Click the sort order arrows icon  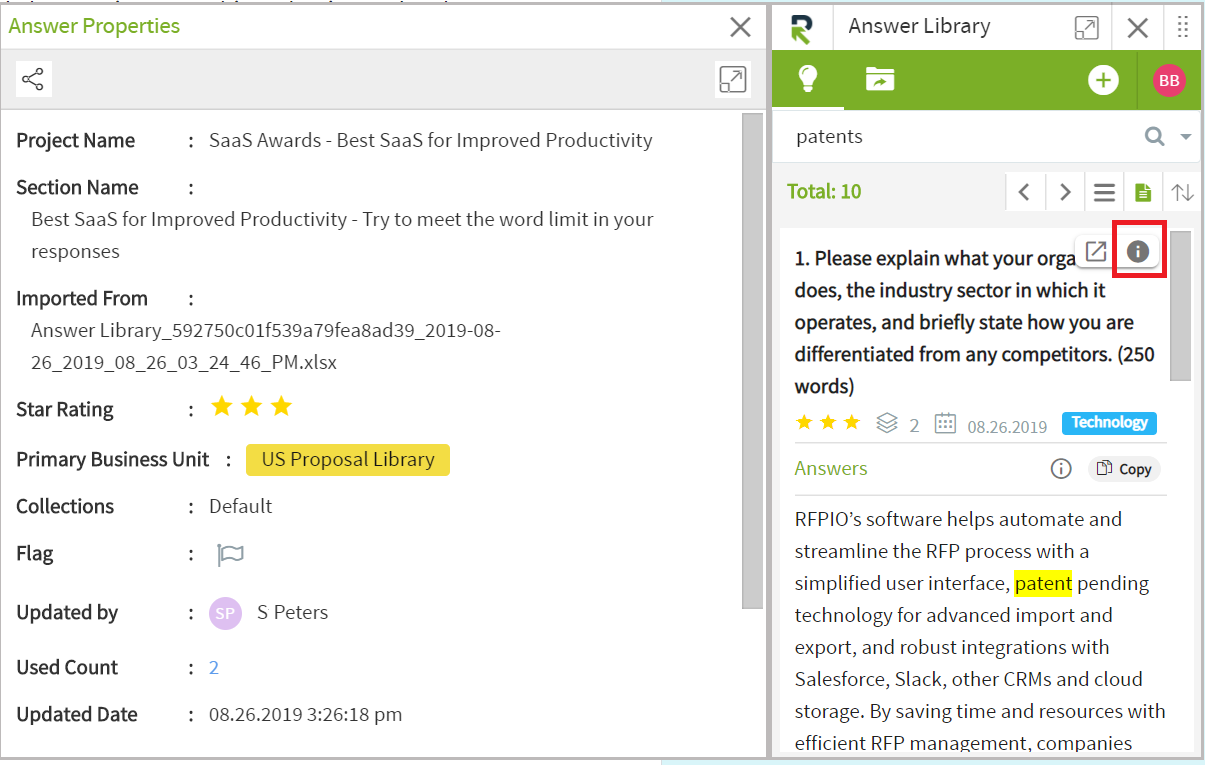click(x=1183, y=192)
